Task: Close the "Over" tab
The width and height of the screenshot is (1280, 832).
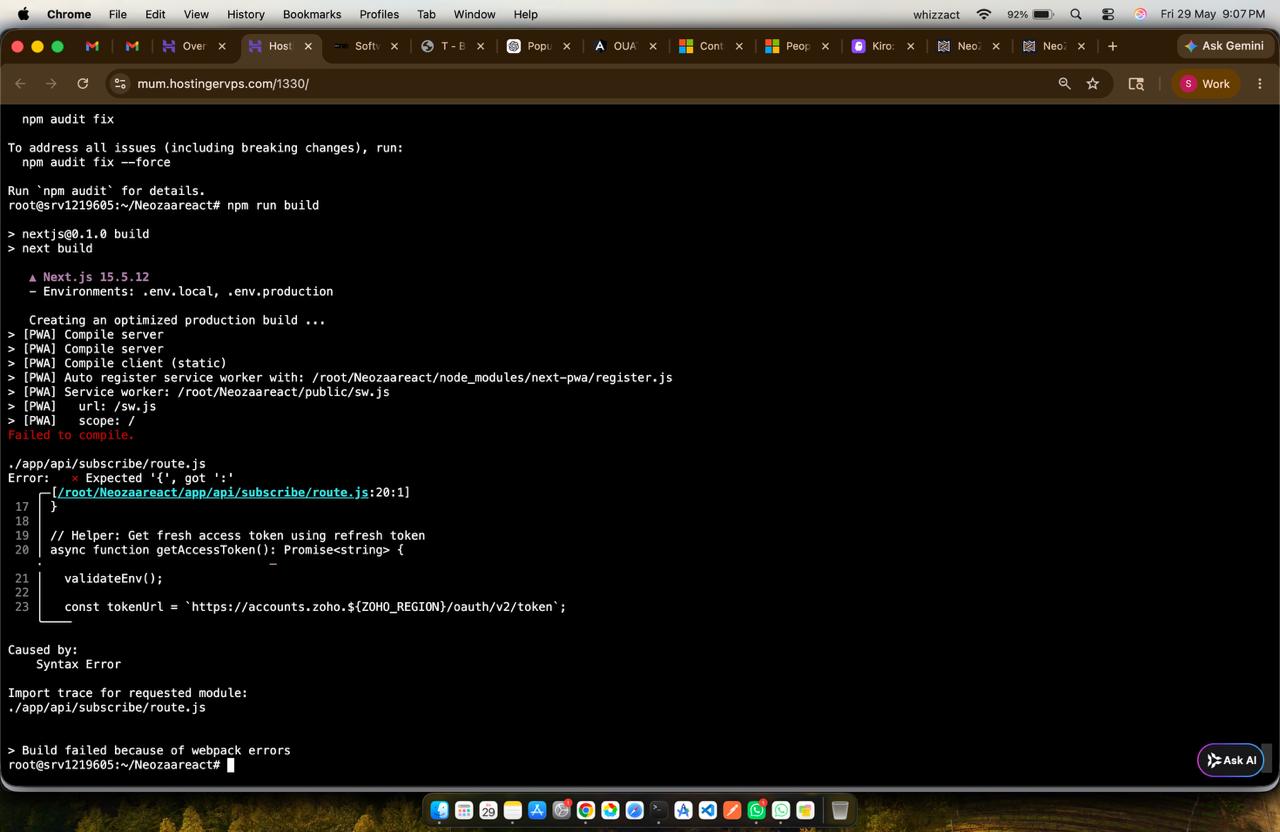Action: point(222,46)
